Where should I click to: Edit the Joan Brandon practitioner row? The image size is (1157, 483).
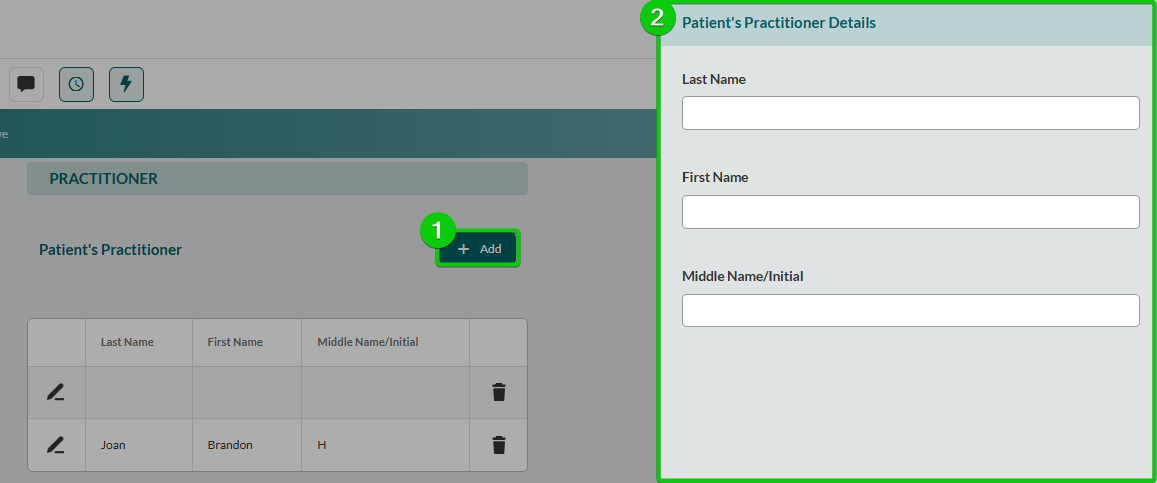pyautogui.click(x=56, y=445)
